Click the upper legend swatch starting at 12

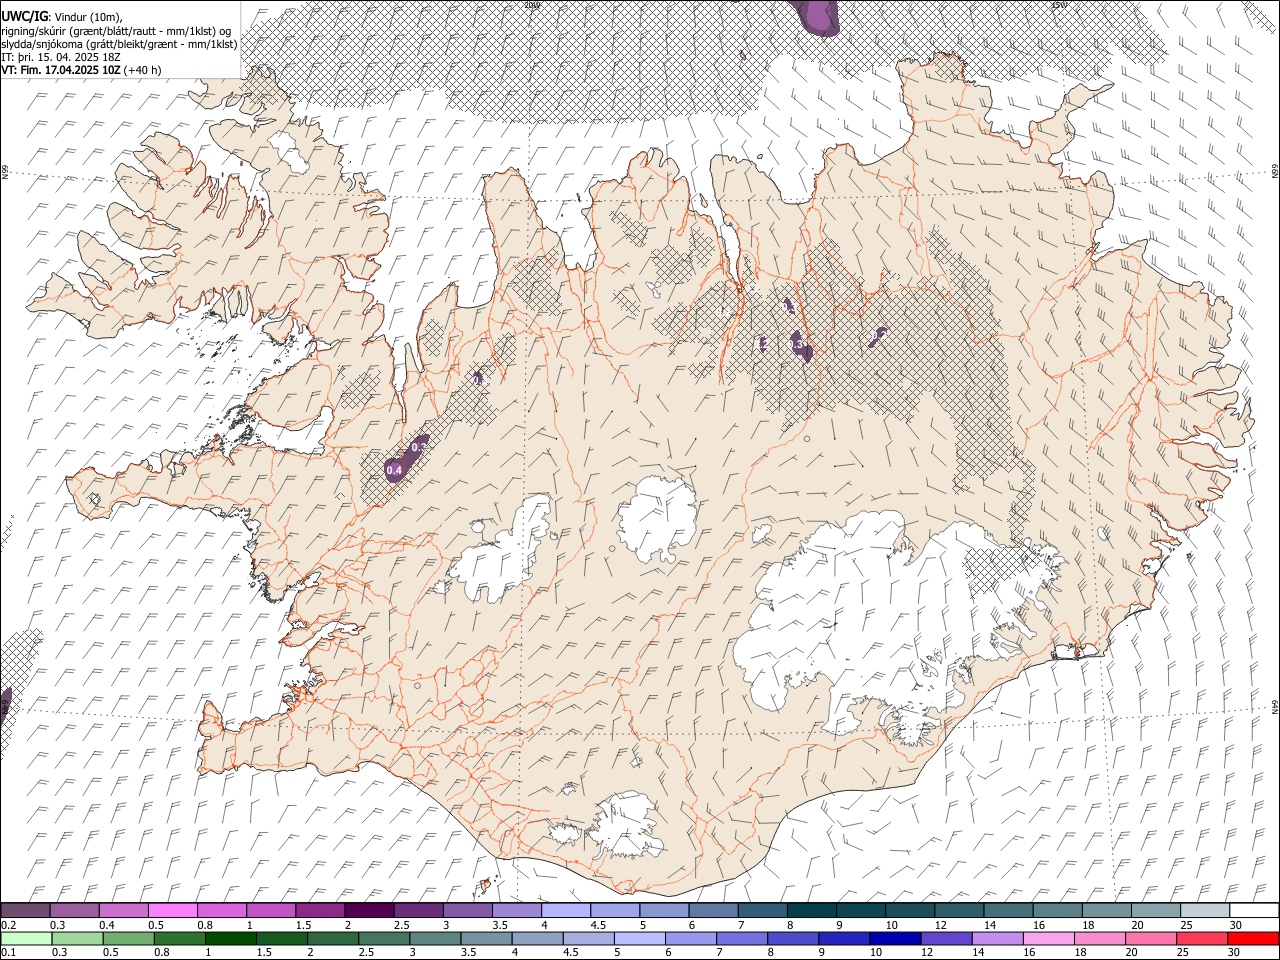click(x=958, y=910)
